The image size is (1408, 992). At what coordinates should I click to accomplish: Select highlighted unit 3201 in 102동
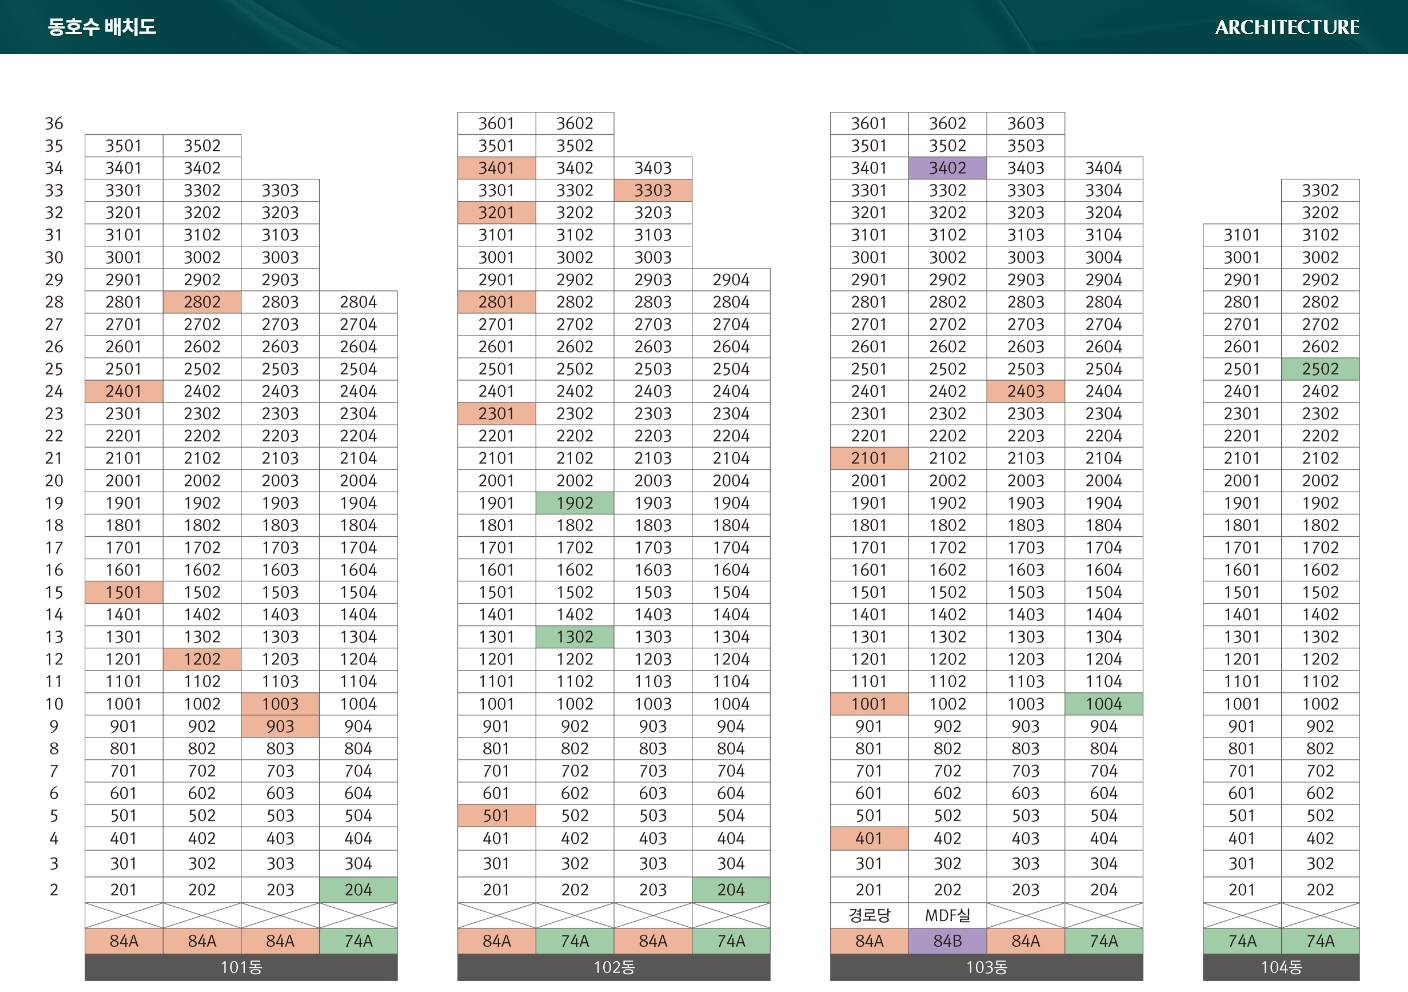(496, 213)
